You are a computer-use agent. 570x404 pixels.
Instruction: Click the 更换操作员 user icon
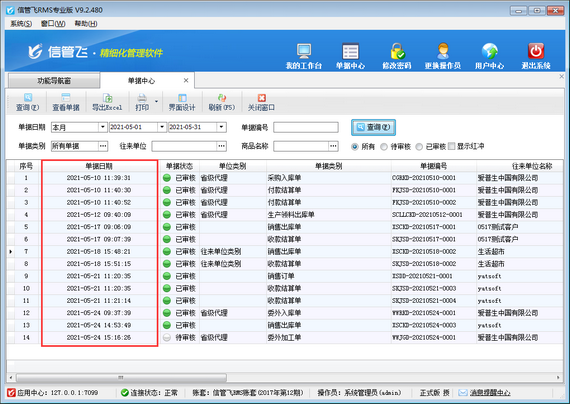[x=443, y=51]
